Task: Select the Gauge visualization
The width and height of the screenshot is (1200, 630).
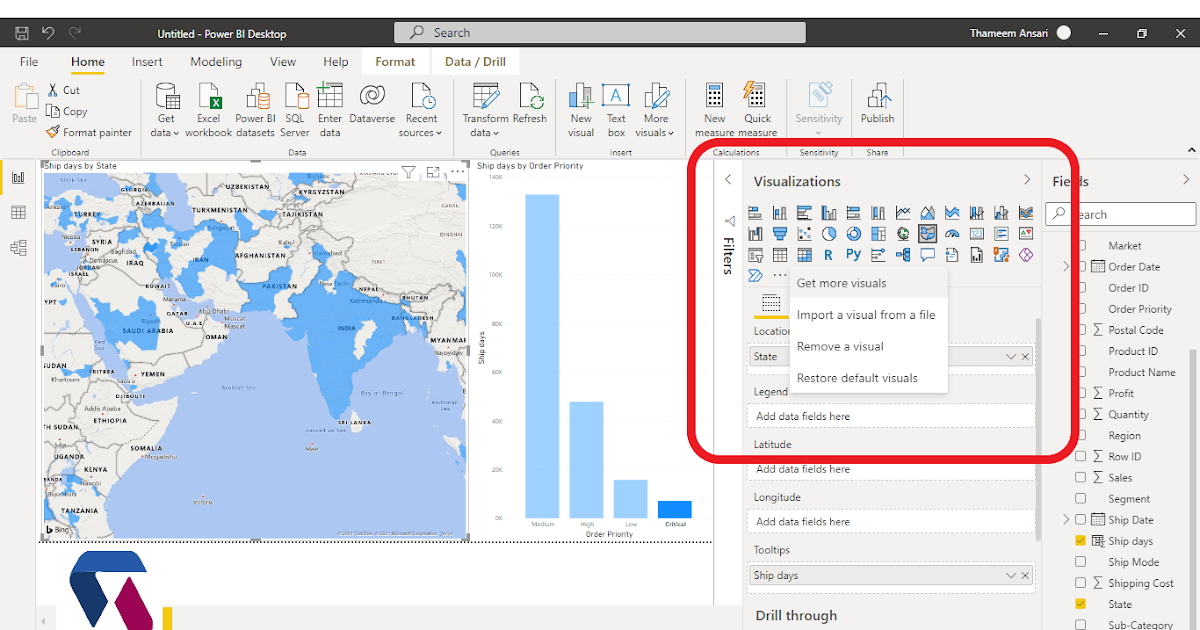Action: pos(952,233)
